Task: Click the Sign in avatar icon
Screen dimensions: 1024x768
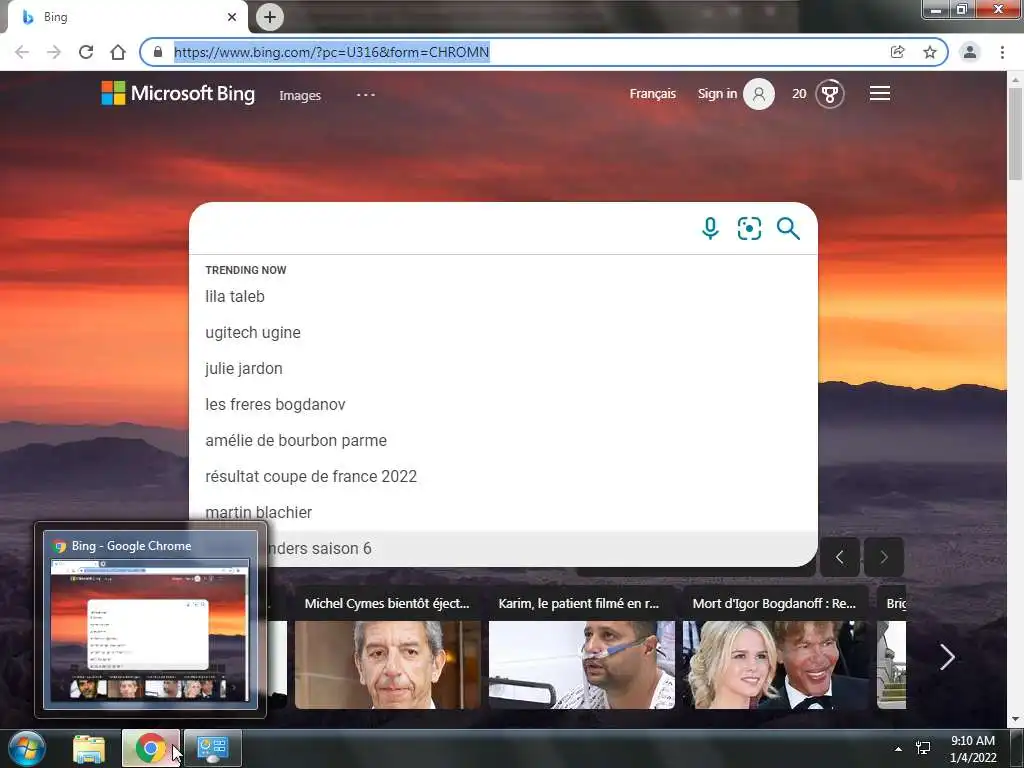Action: tap(759, 94)
